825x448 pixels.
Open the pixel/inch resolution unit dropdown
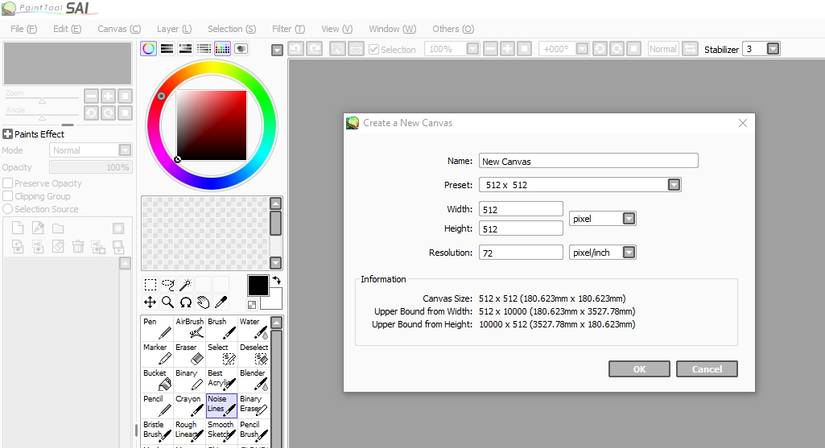coord(629,252)
